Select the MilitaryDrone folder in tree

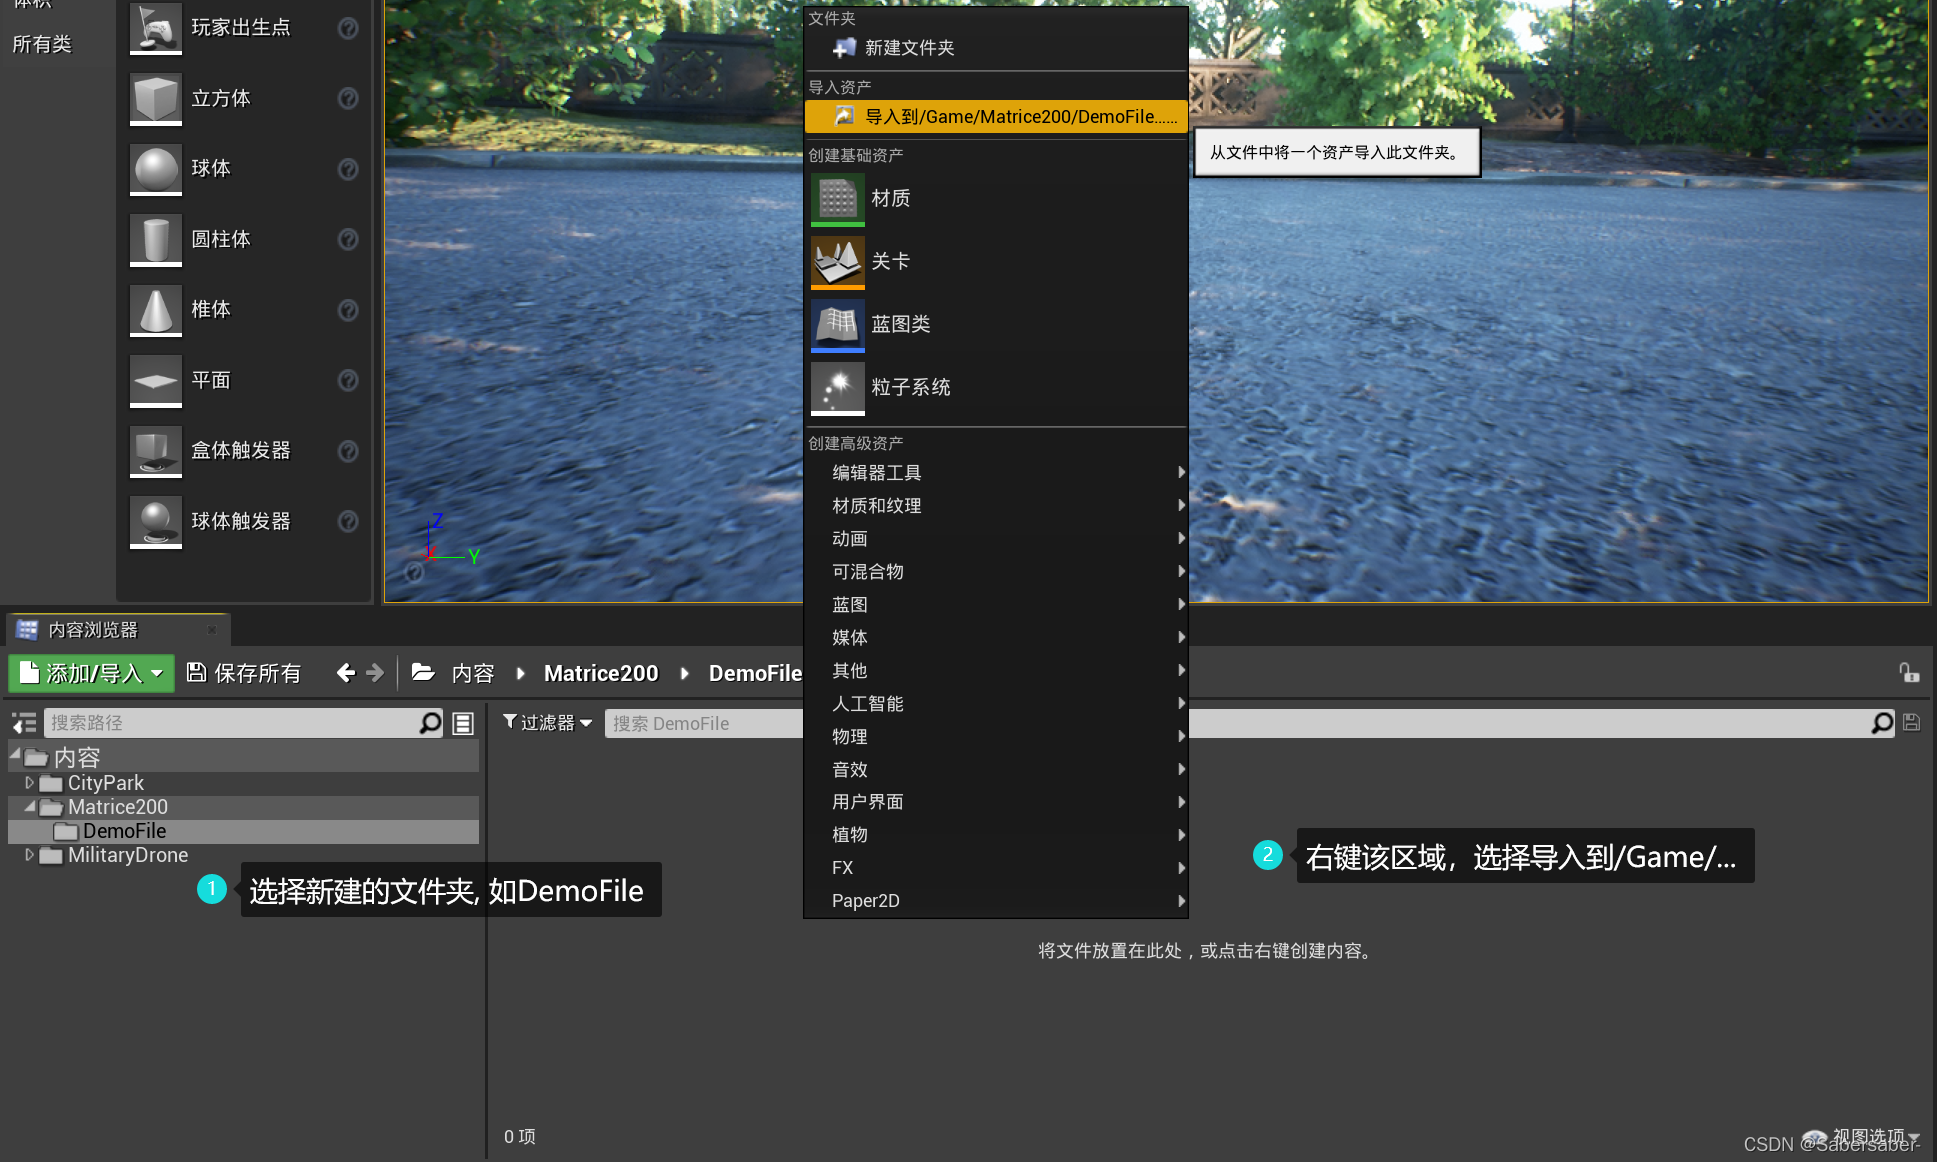[x=127, y=855]
